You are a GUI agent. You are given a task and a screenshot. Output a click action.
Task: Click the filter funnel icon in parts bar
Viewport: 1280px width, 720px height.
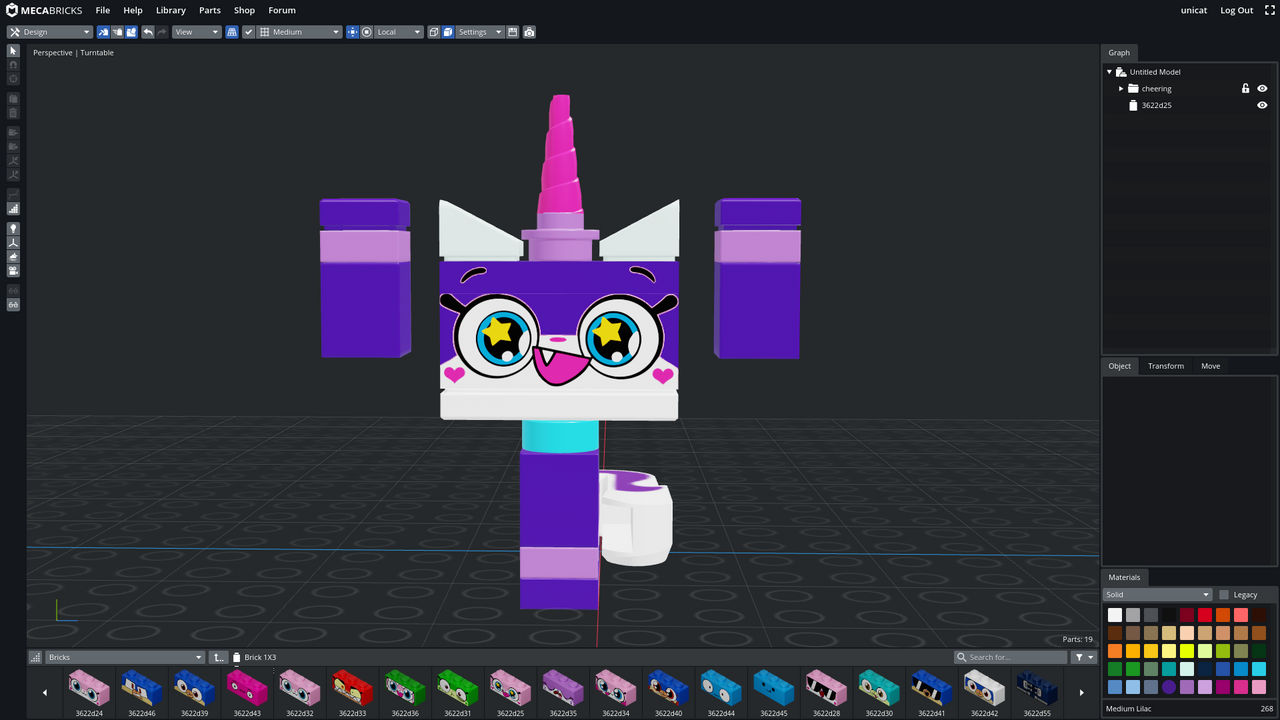click(x=1084, y=657)
